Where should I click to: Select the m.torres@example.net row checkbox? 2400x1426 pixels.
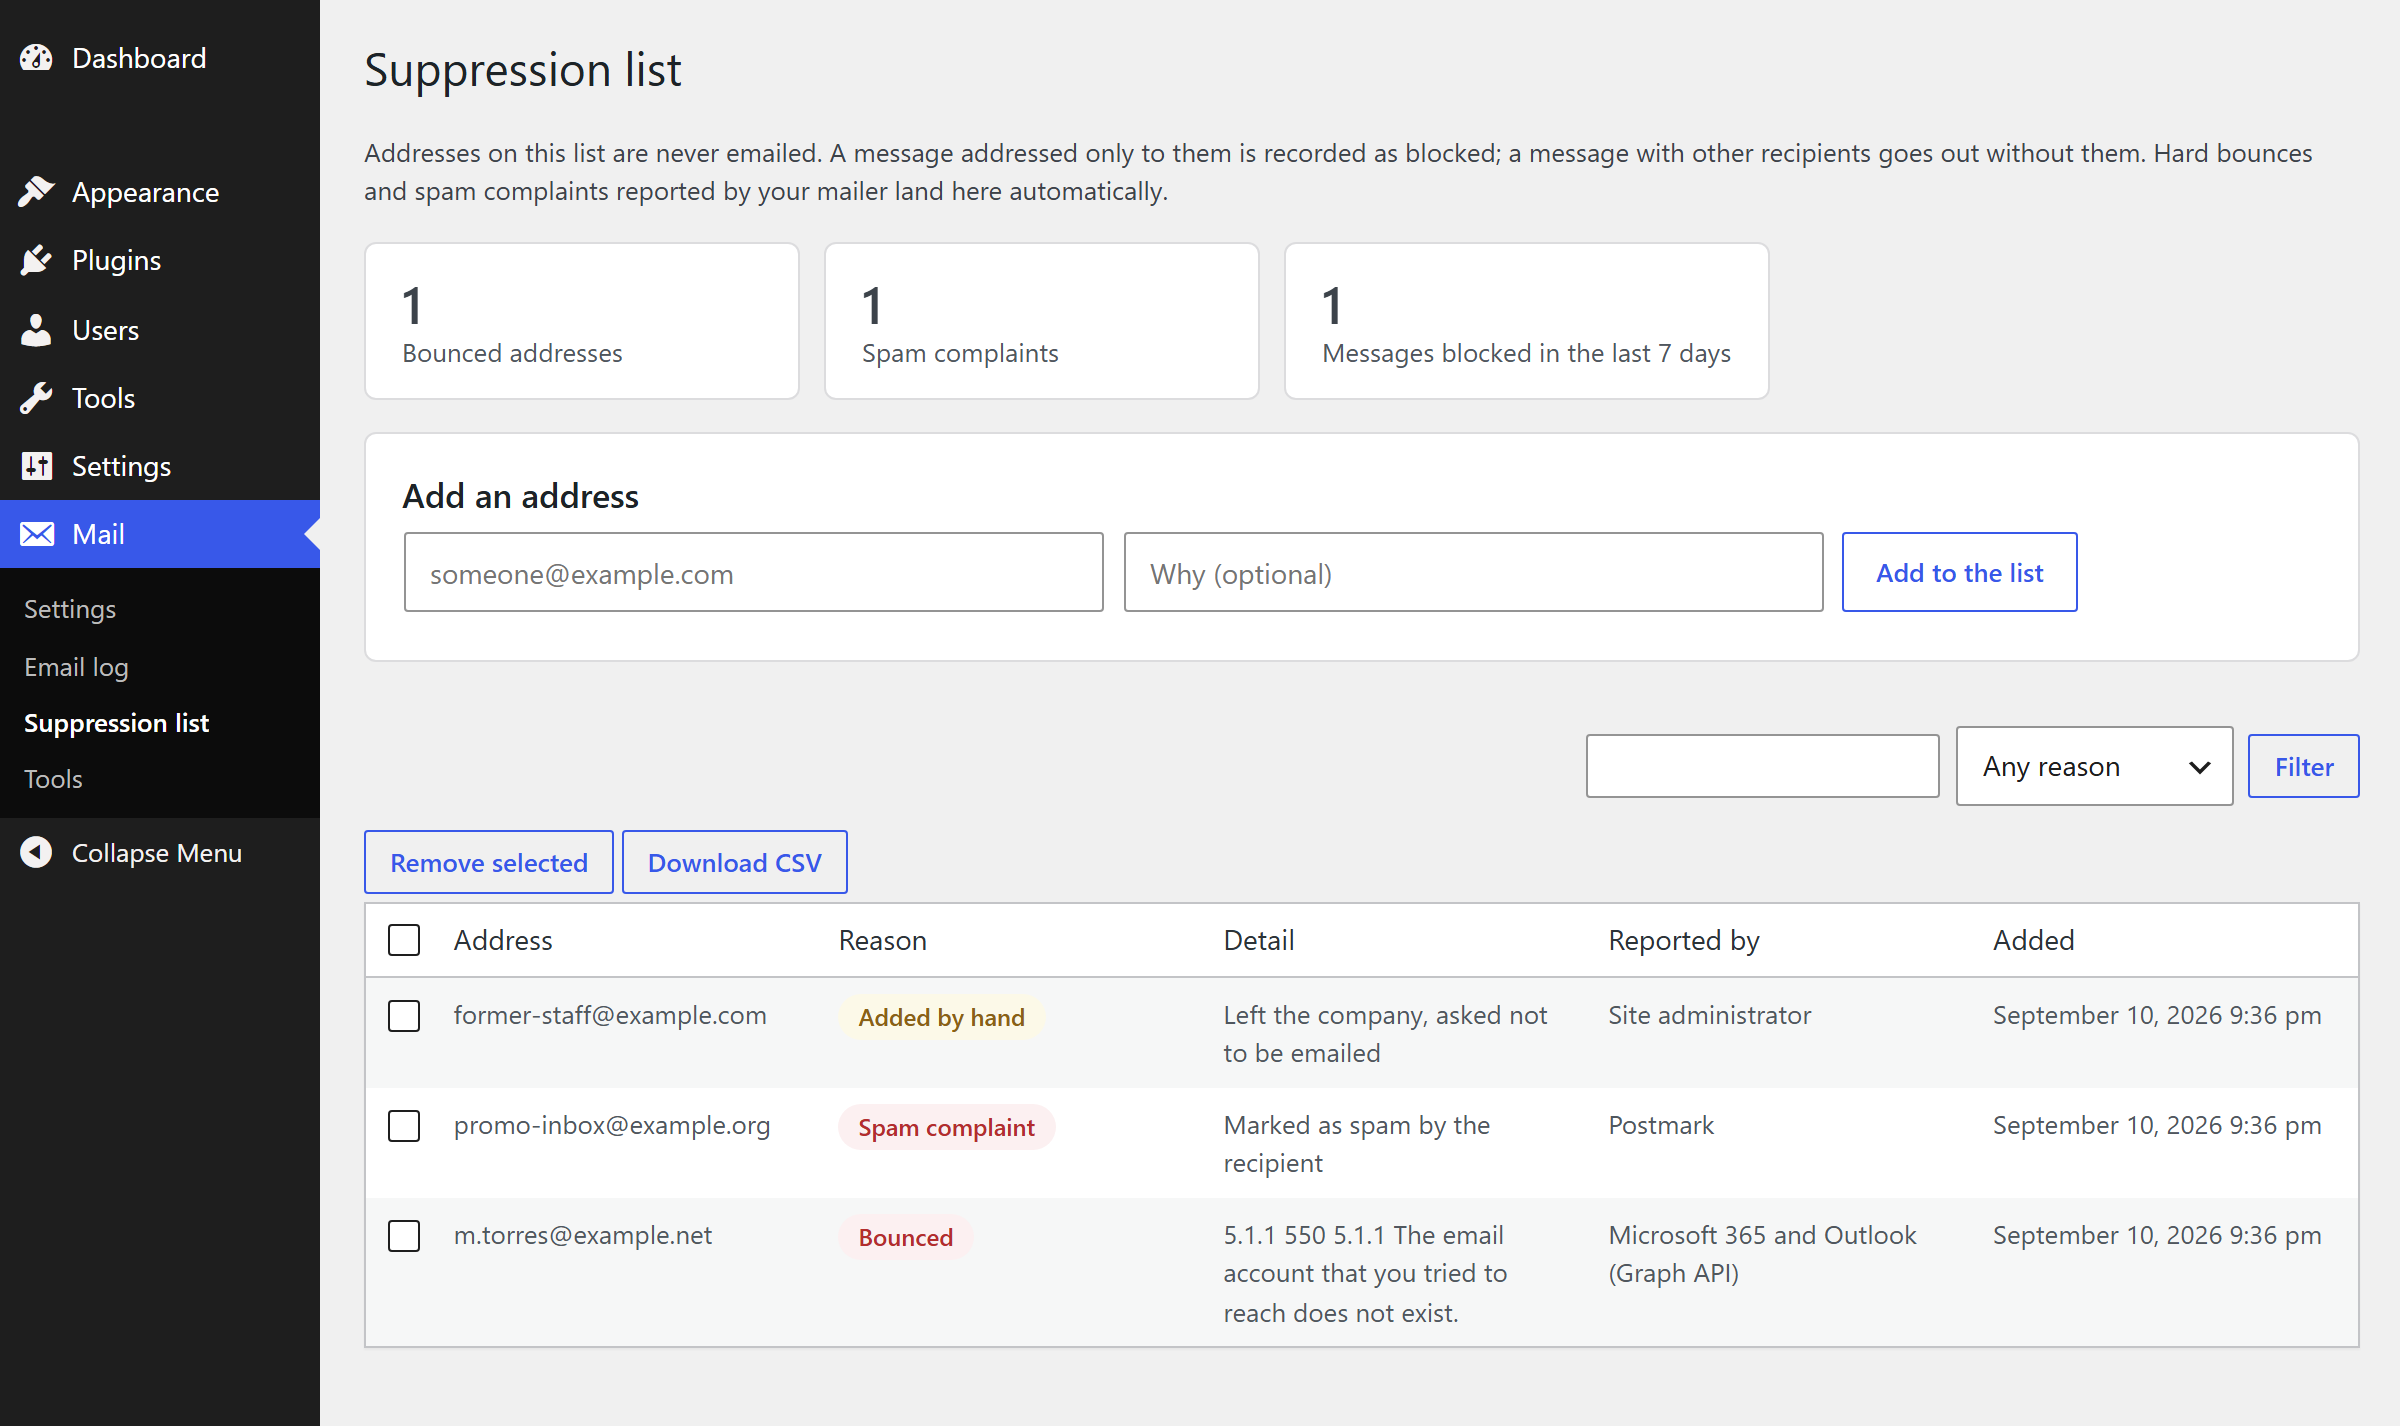404,1236
